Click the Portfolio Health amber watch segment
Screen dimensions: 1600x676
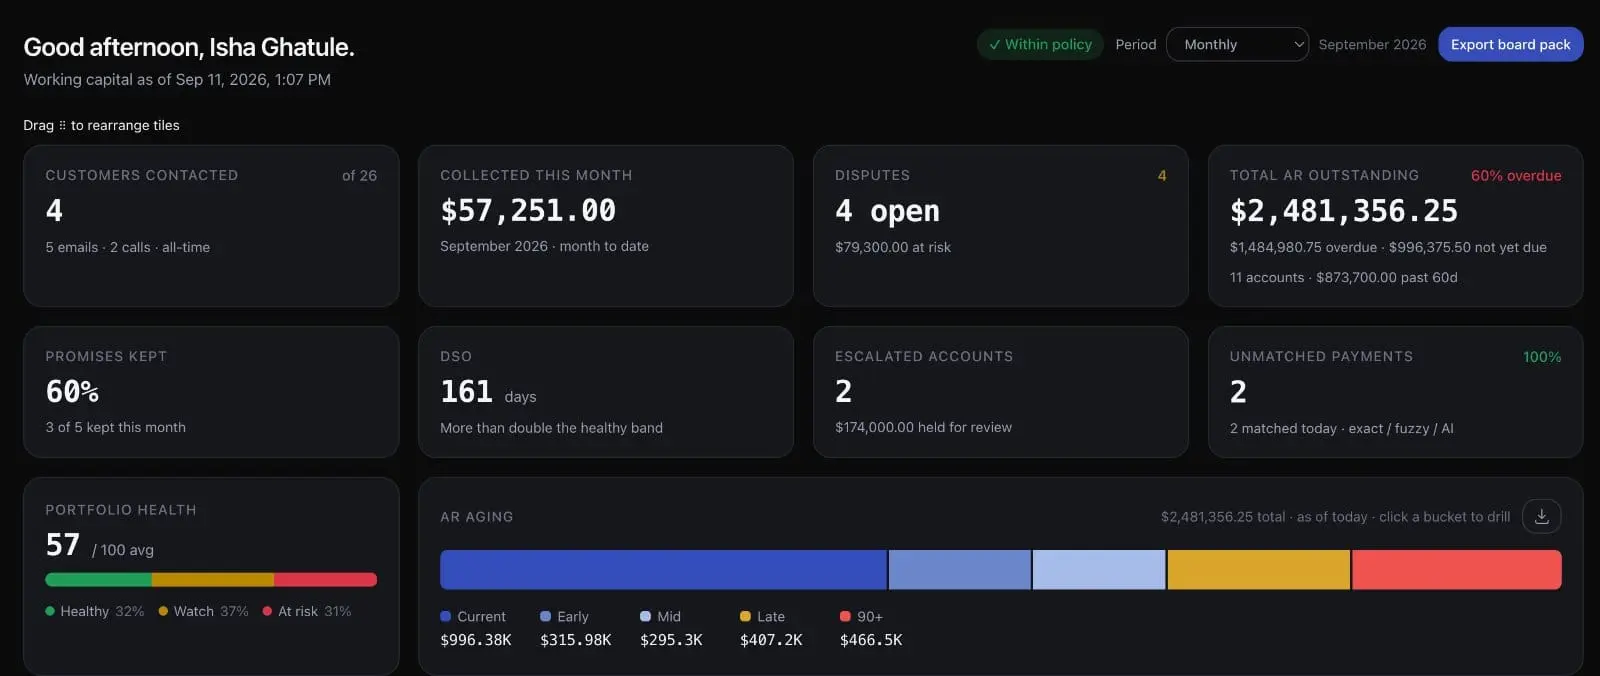click(213, 579)
